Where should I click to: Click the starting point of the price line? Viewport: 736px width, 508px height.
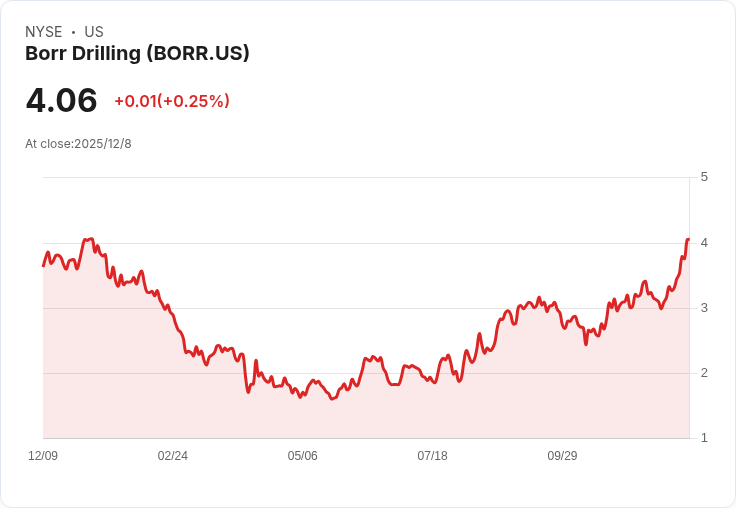pos(43,265)
